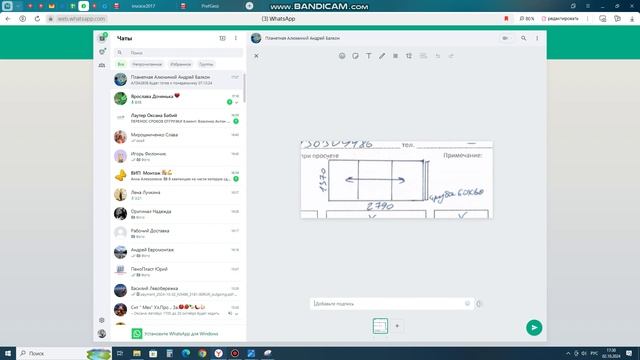Click the chat list scrollbar
The width and height of the screenshot is (640, 360).
coord(244,88)
